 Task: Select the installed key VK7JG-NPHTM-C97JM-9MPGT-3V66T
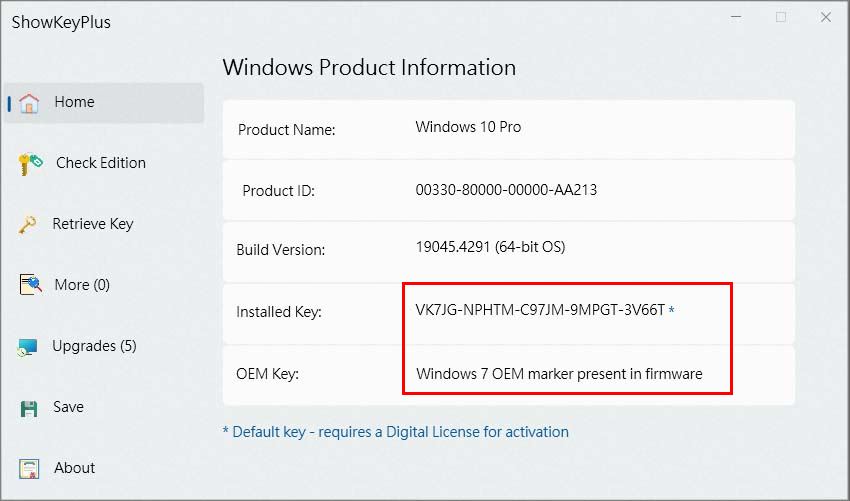coord(540,310)
